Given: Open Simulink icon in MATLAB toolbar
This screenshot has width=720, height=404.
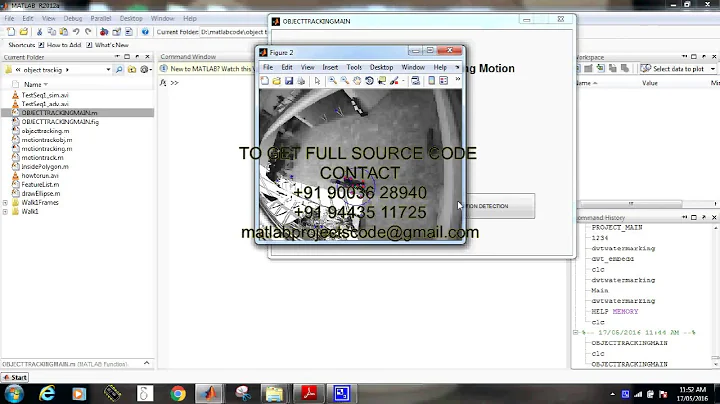Looking at the screenshot, I should [x=104, y=32].
